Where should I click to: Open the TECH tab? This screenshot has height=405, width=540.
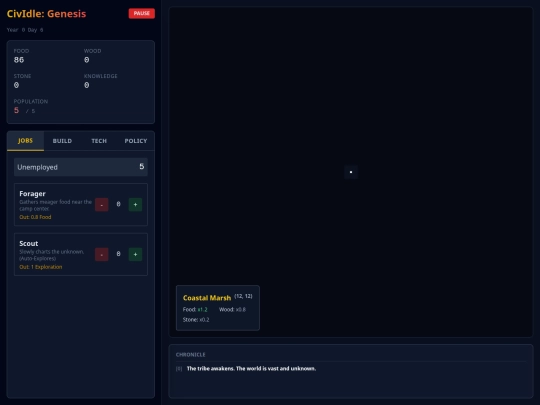99,141
